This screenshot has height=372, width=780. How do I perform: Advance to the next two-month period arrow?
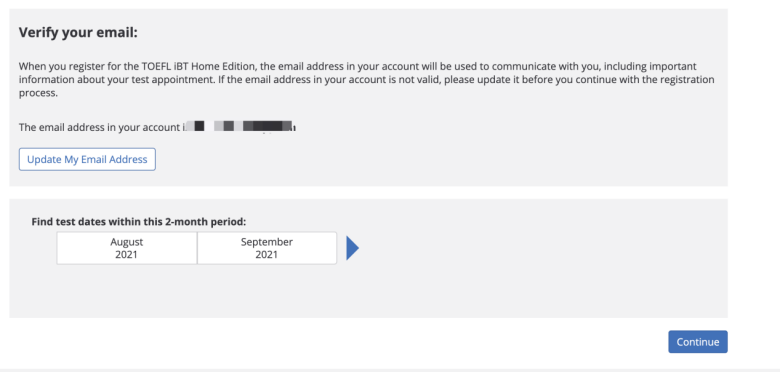tap(353, 248)
